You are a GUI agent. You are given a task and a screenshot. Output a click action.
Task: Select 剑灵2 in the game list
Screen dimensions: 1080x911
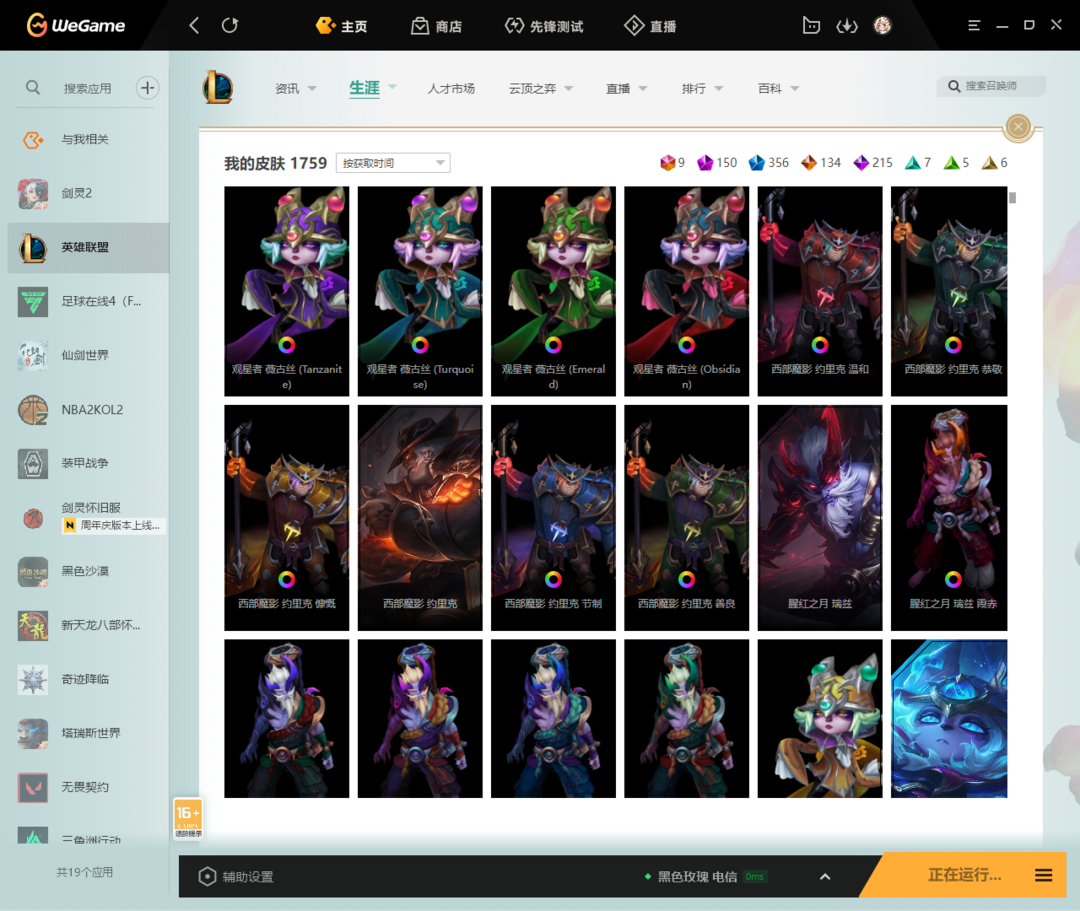[x=88, y=193]
